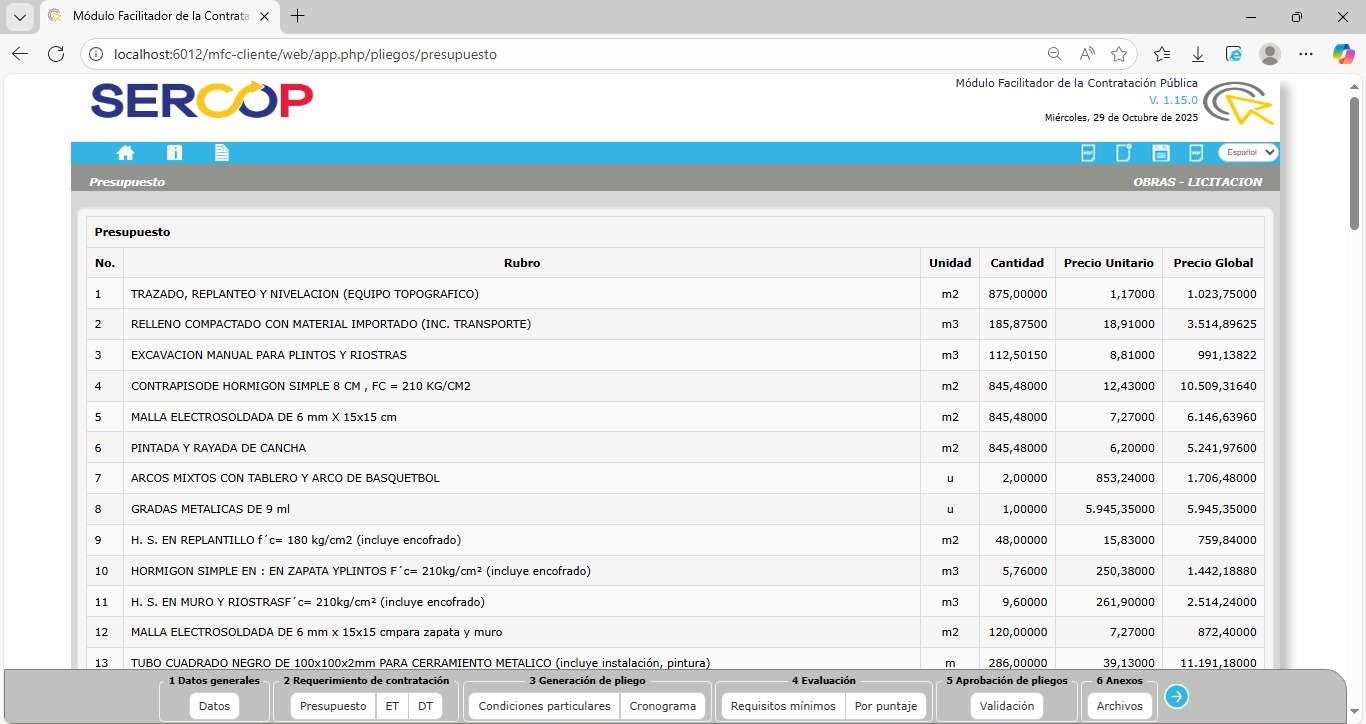The image size is (1366, 724).
Task: Open the browser Settings and more menu
Action: pyautogui.click(x=1306, y=54)
